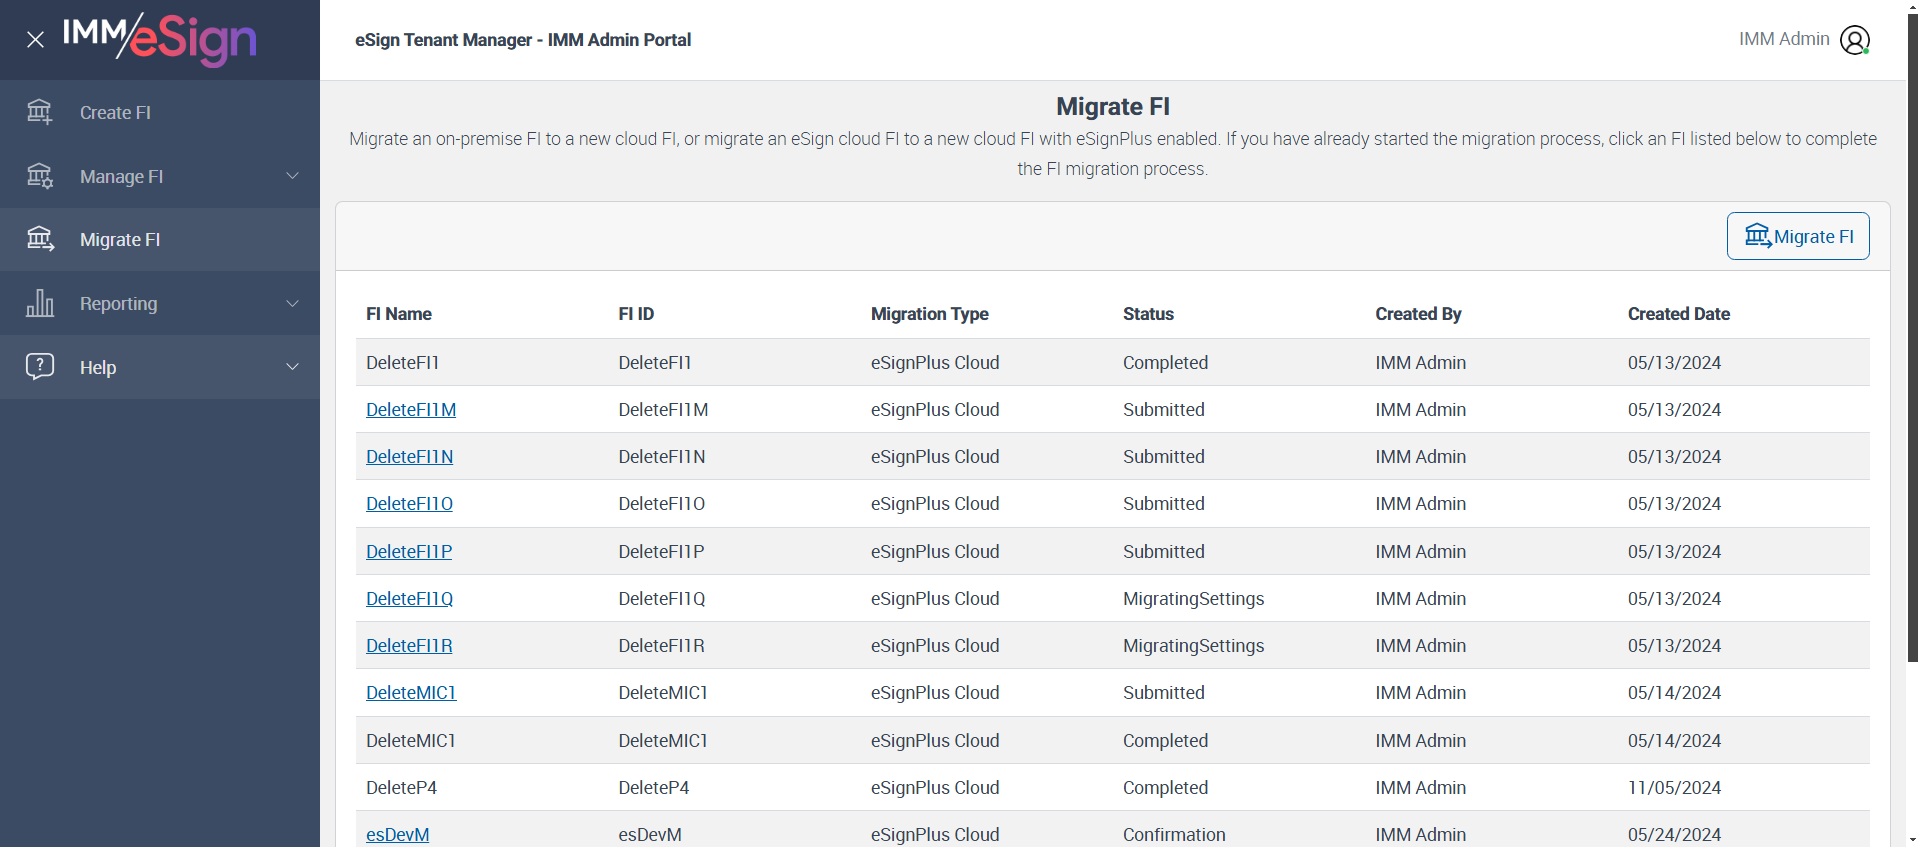Viewport: 1920px width, 847px height.
Task: Expand the Manage FI submenu chevron
Action: [x=292, y=176]
